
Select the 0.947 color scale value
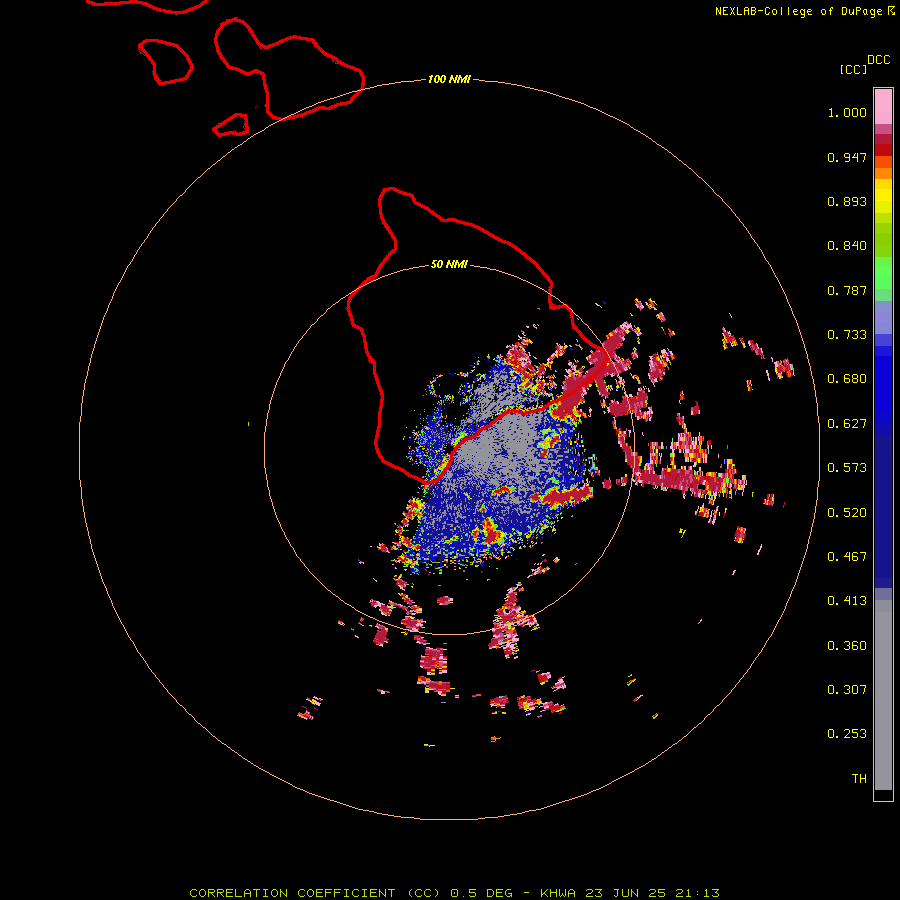[847, 157]
